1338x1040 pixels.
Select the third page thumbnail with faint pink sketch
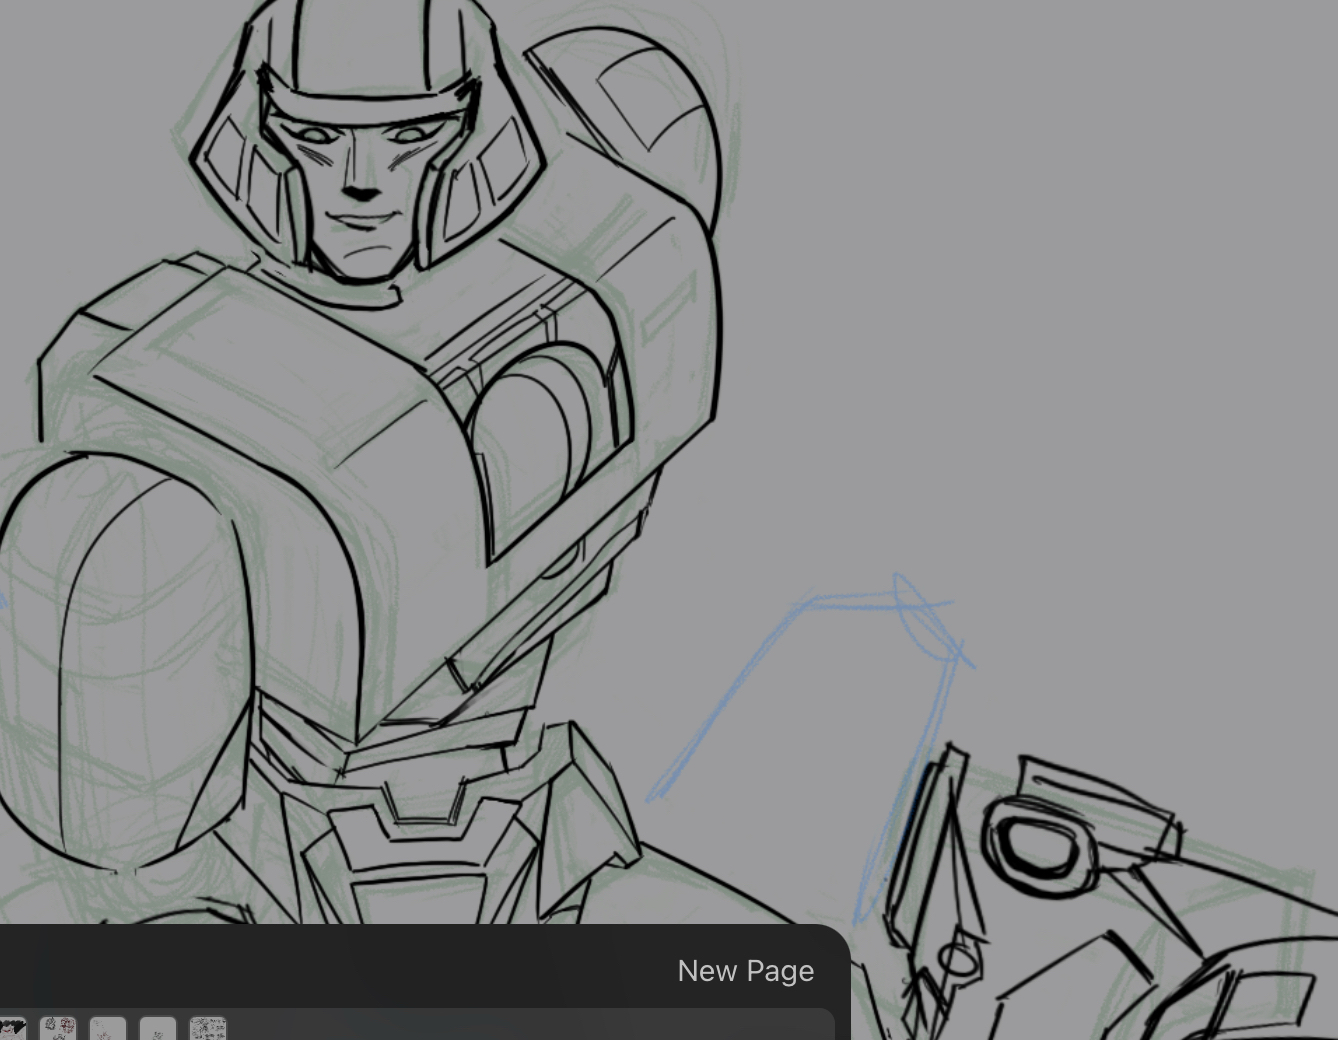click(108, 1028)
